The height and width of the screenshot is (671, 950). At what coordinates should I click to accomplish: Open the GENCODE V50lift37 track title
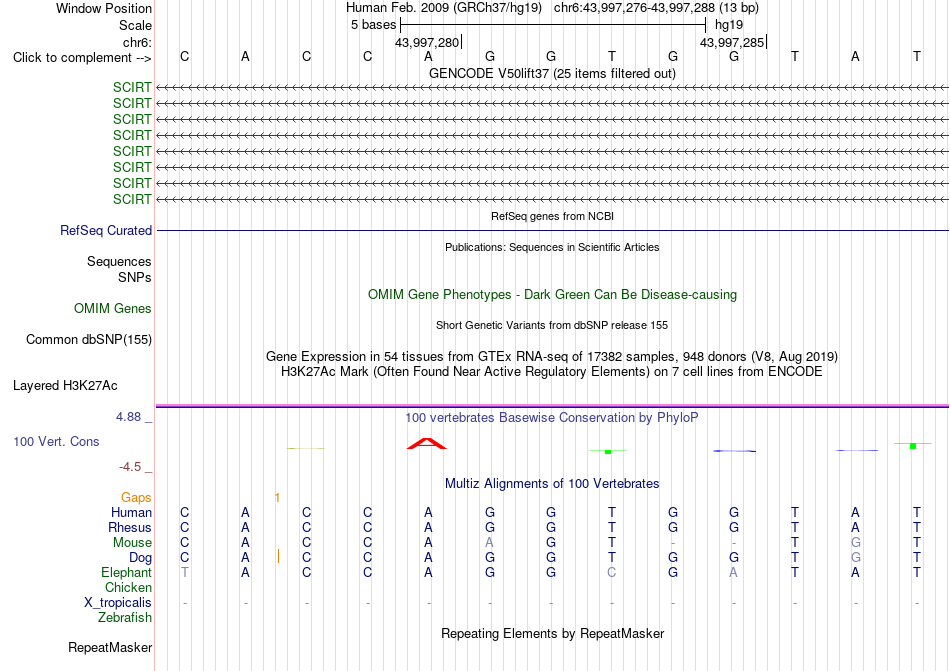click(x=552, y=73)
